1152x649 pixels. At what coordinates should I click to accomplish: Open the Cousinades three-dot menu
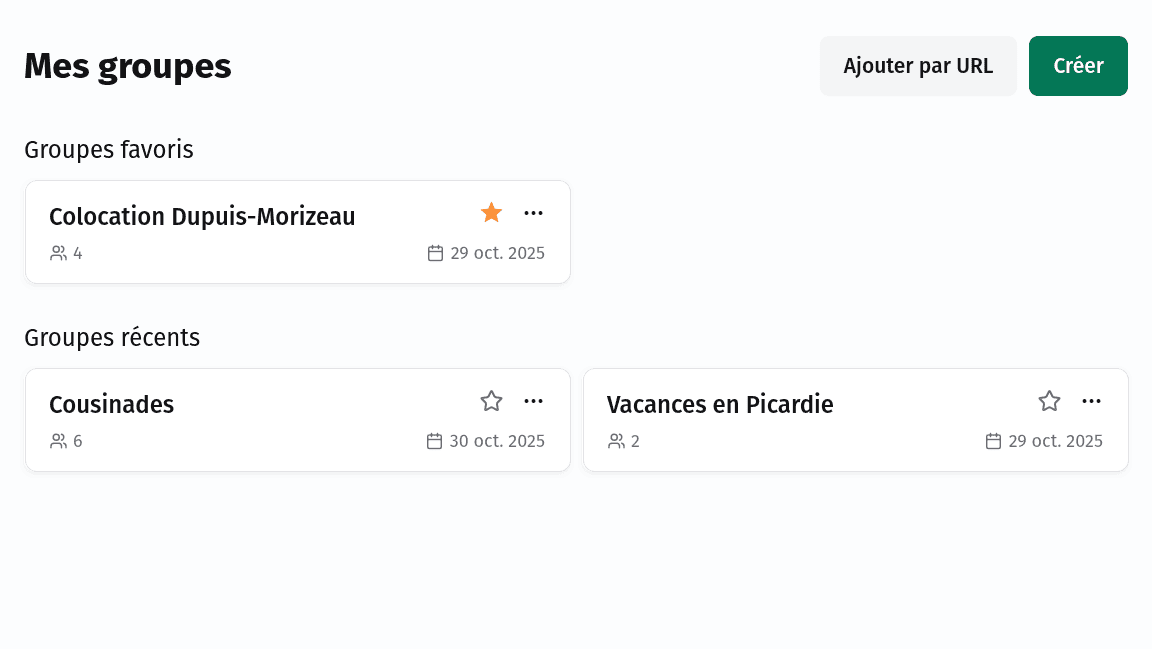(x=534, y=401)
